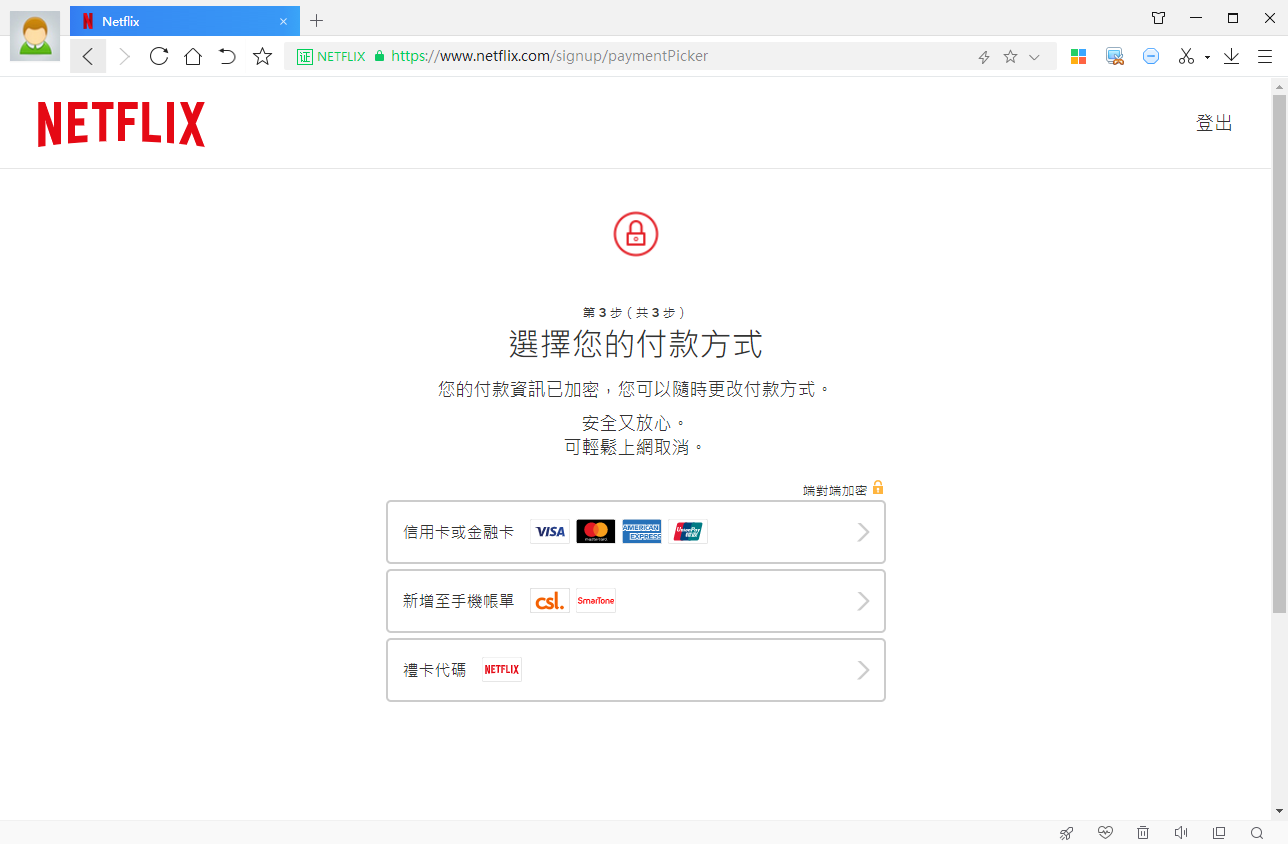Open the downloads icon in toolbar
The height and width of the screenshot is (844, 1288).
coord(1231,57)
